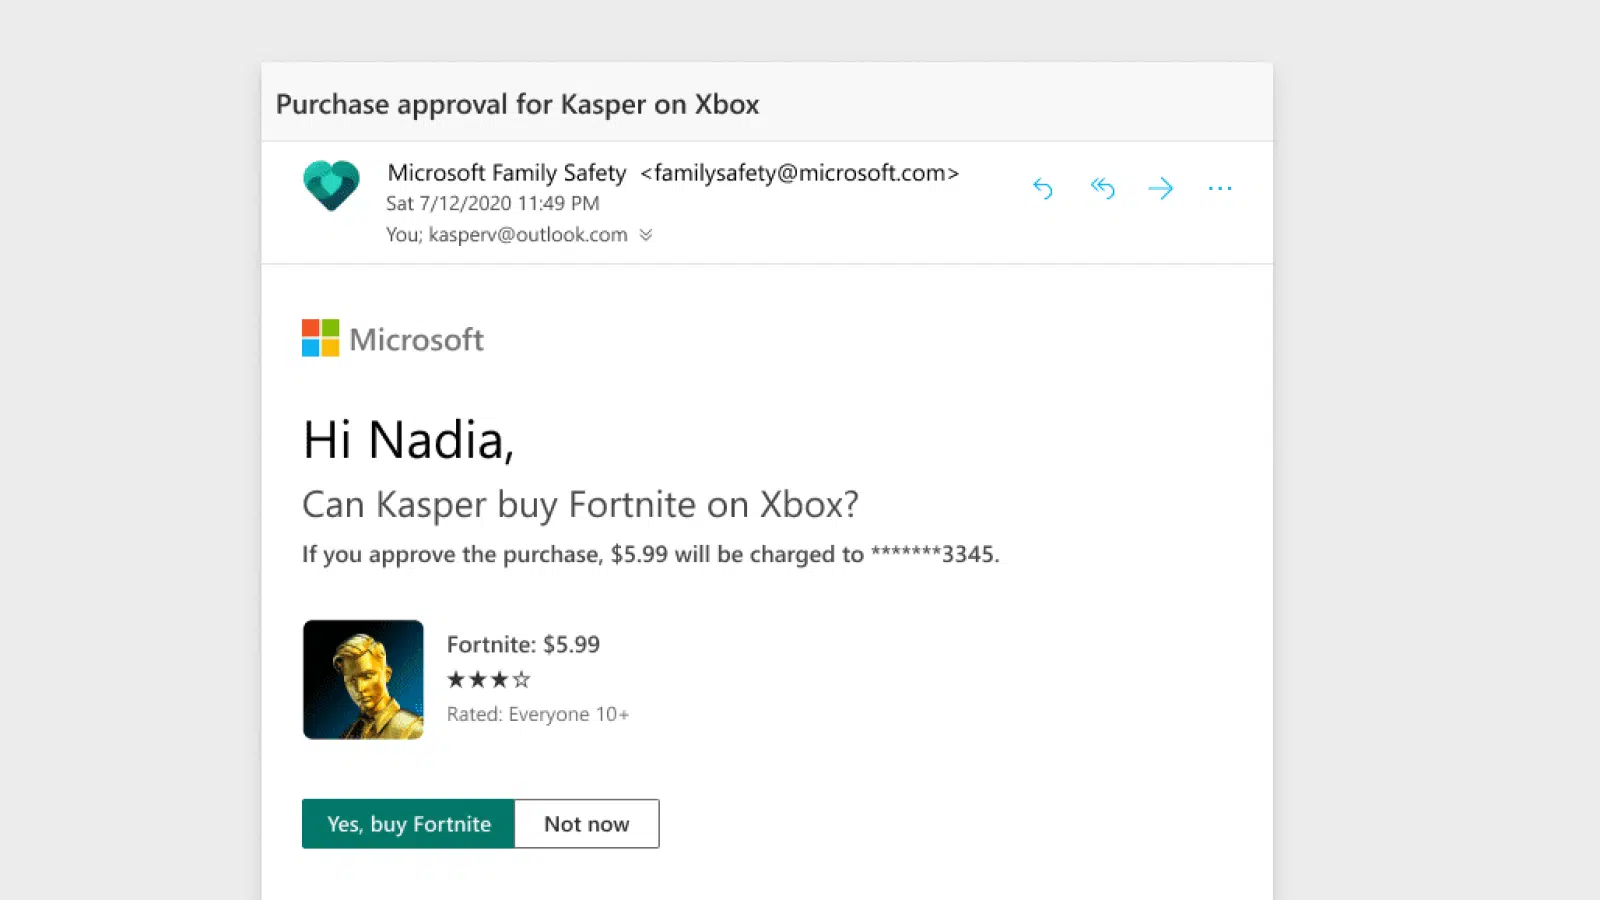This screenshot has width=1600, height=900.
Task: Open the Fortnite game thumbnail
Action: point(363,680)
